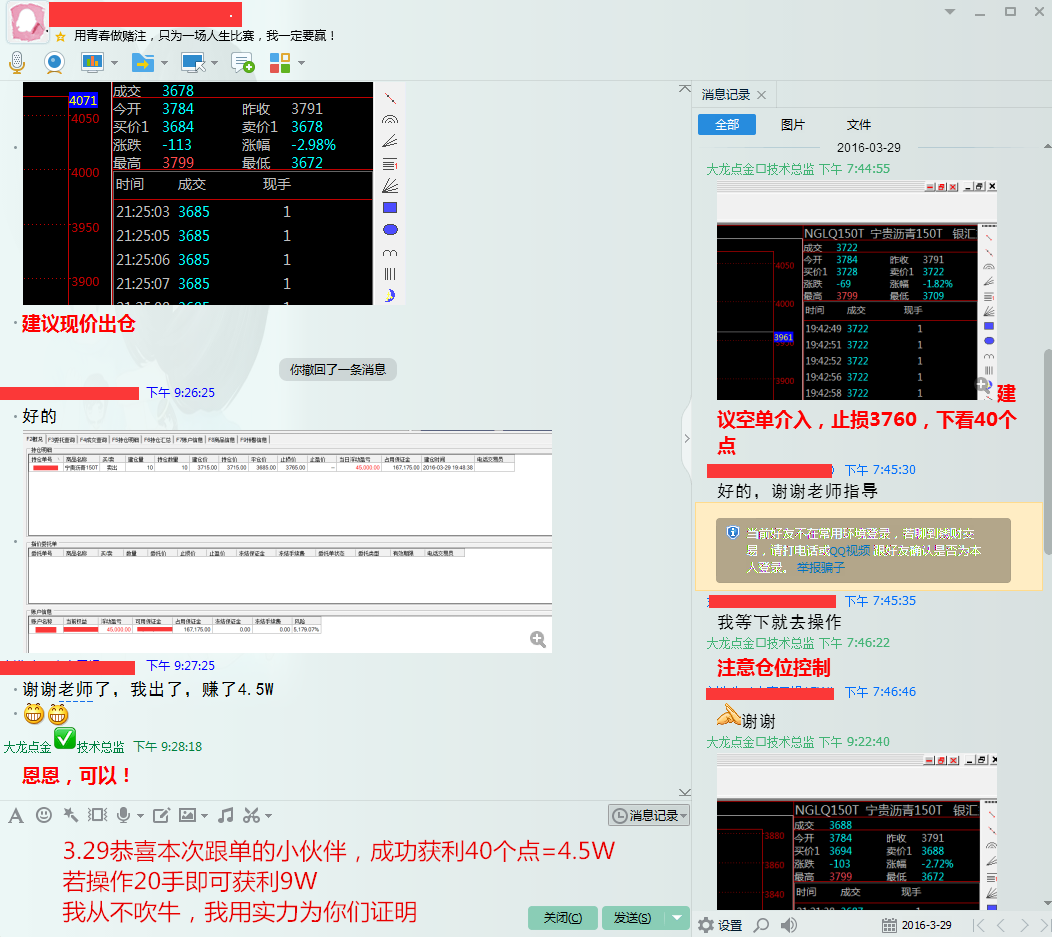Switch to the 文件 tab in history

coord(858,125)
